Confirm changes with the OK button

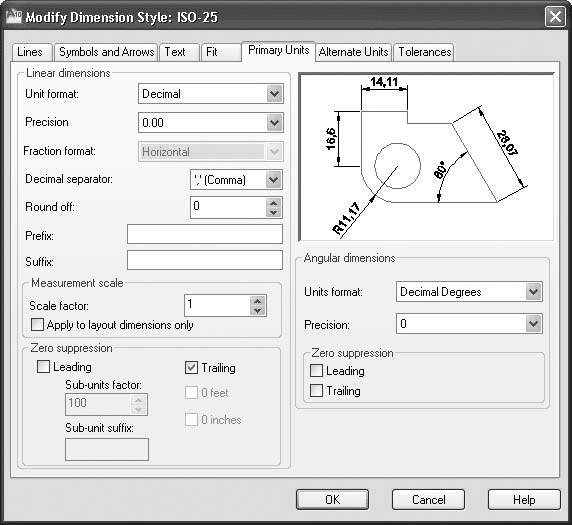point(332,499)
